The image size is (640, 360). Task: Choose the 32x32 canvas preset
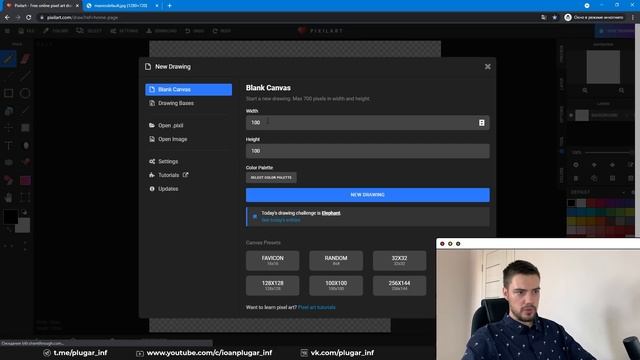coord(399,260)
